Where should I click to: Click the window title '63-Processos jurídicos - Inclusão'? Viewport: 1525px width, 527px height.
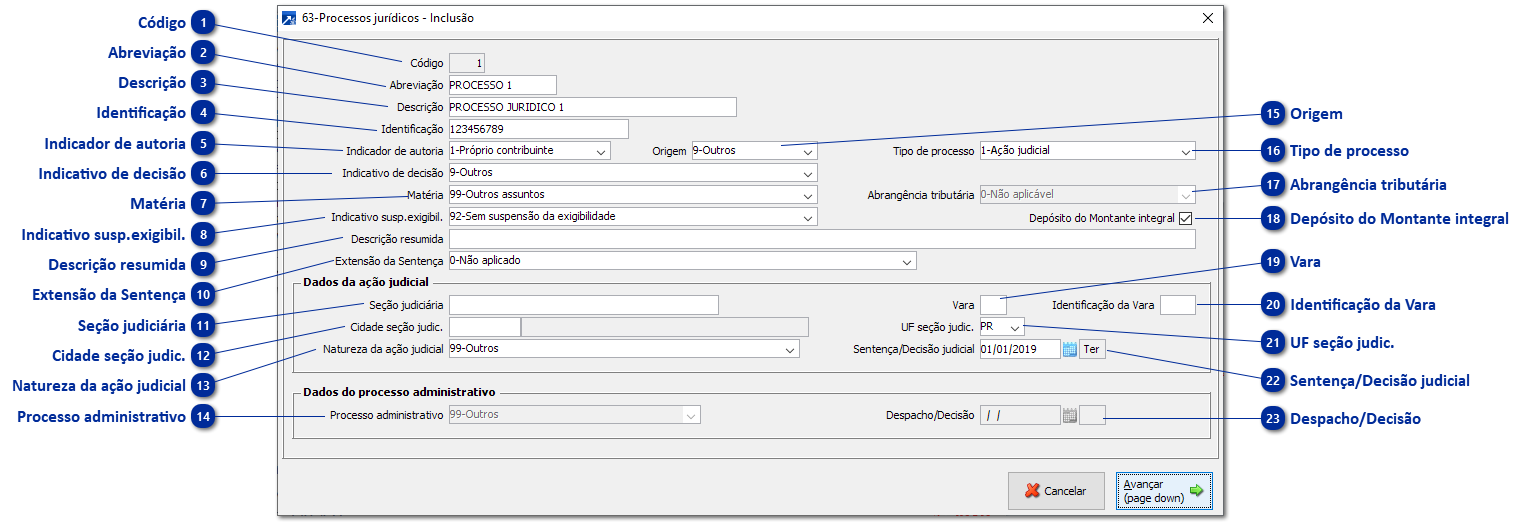click(x=388, y=18)
